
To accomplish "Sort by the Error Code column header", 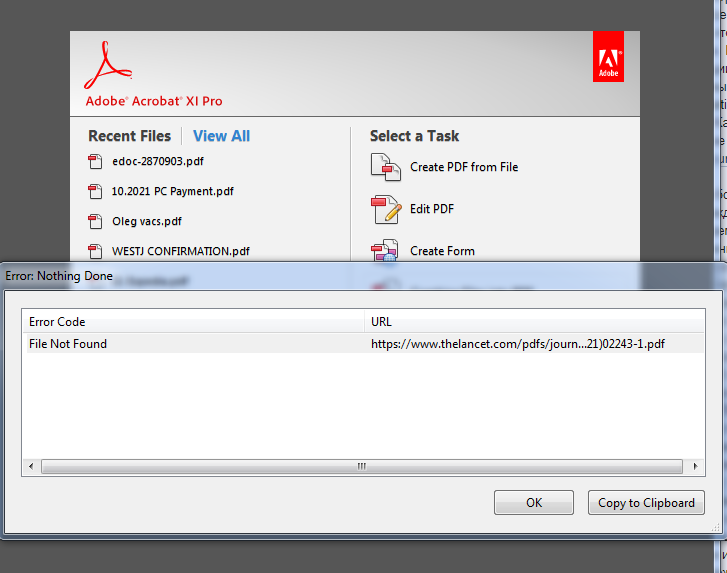I will tap(193, 321).
